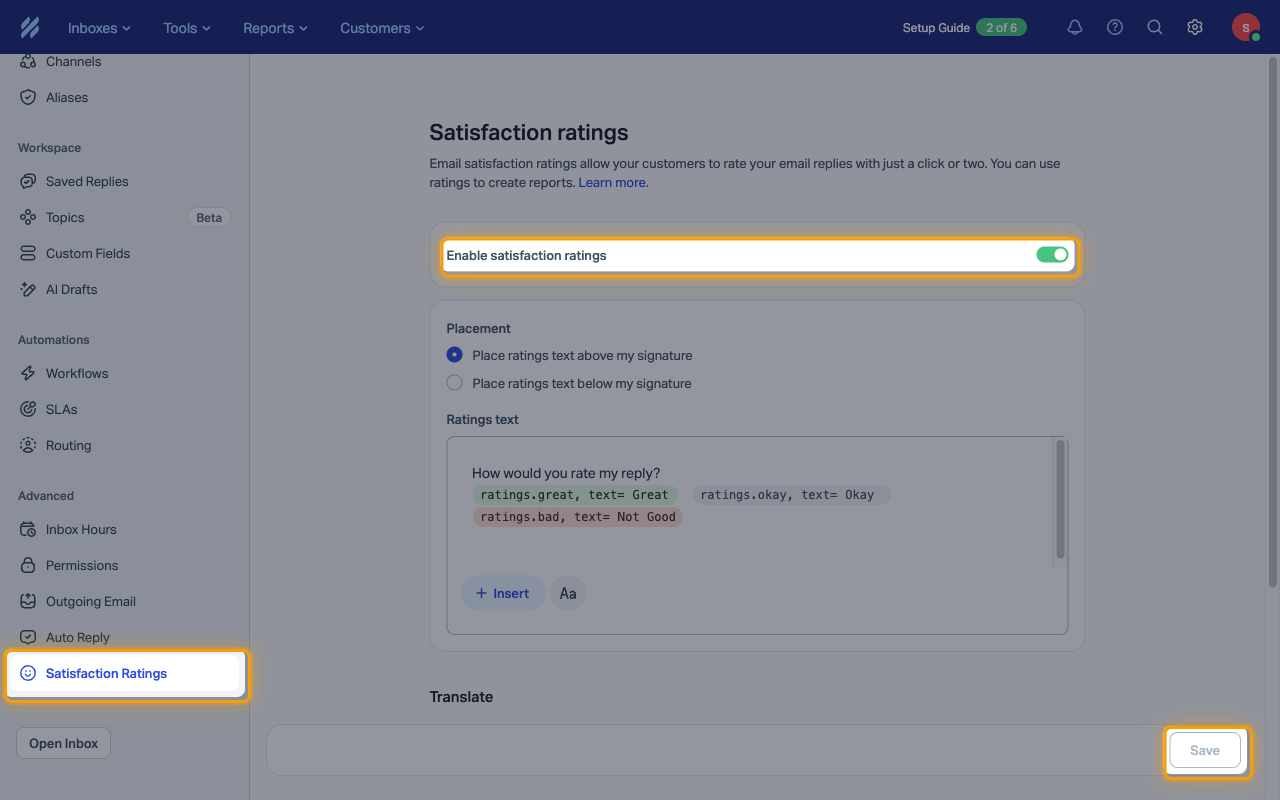Open the notifications bell
Viewport: 1280px width, 800px height.
click(1075, 28)
